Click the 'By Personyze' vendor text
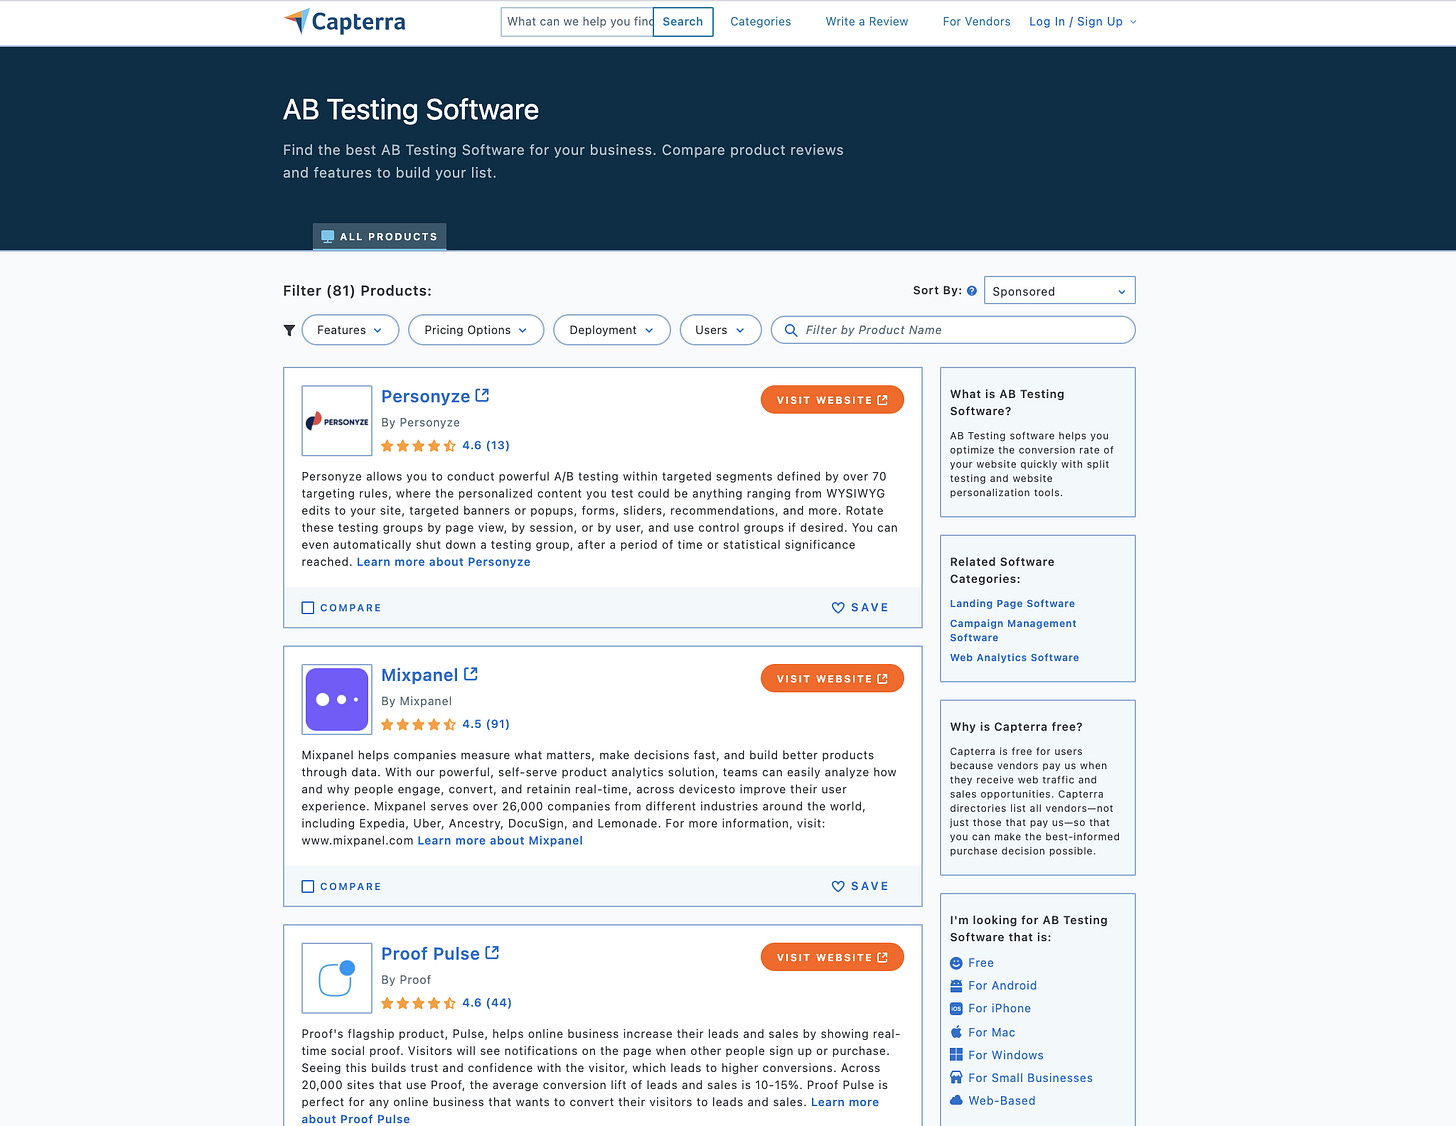1456x1126 pixels. (420, 423)
